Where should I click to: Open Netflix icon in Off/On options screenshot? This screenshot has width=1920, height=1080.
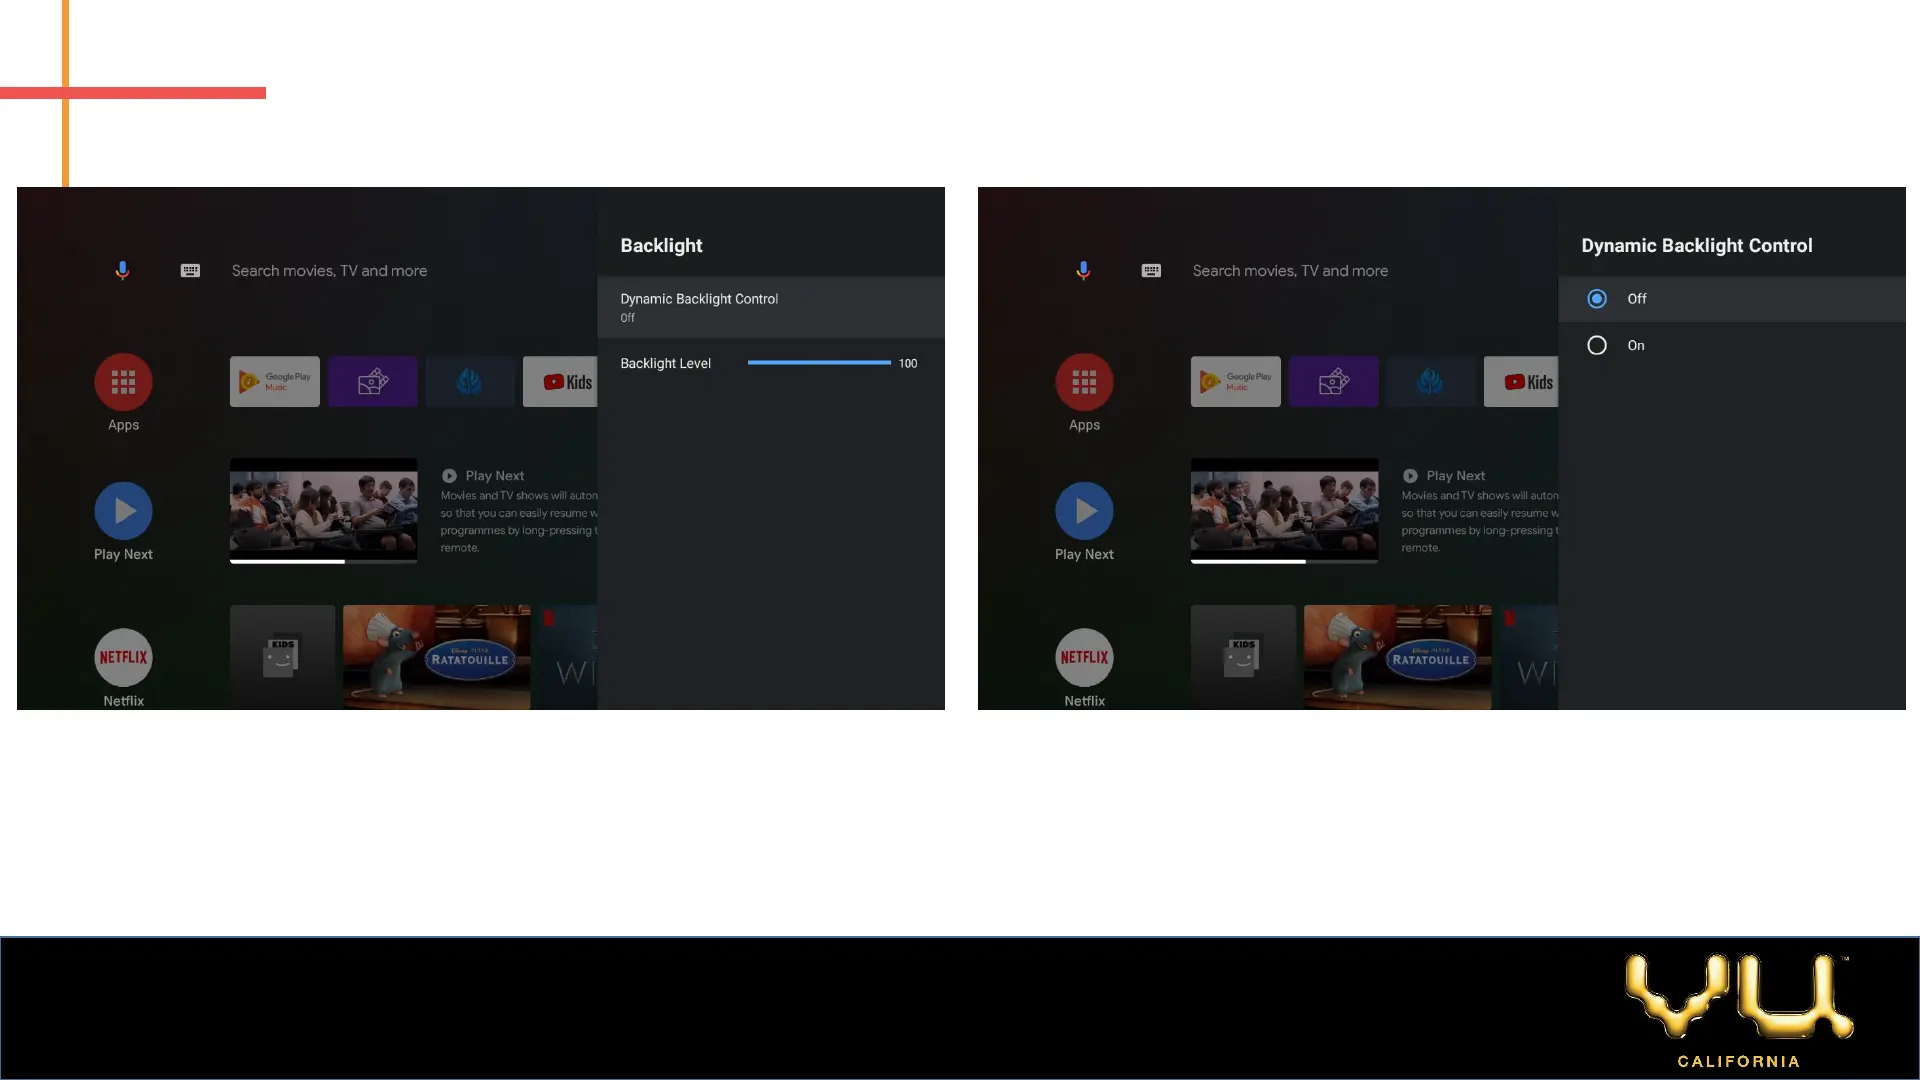(x=1084, y=657)
